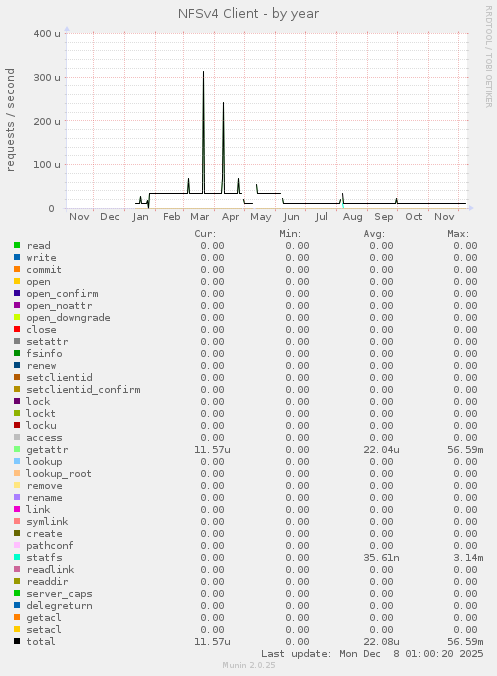The width and height of the screenshot is (497, 676).
Task: Click the 400 u y-axis label
Action: pyautogui.click(x=47, y=34)
